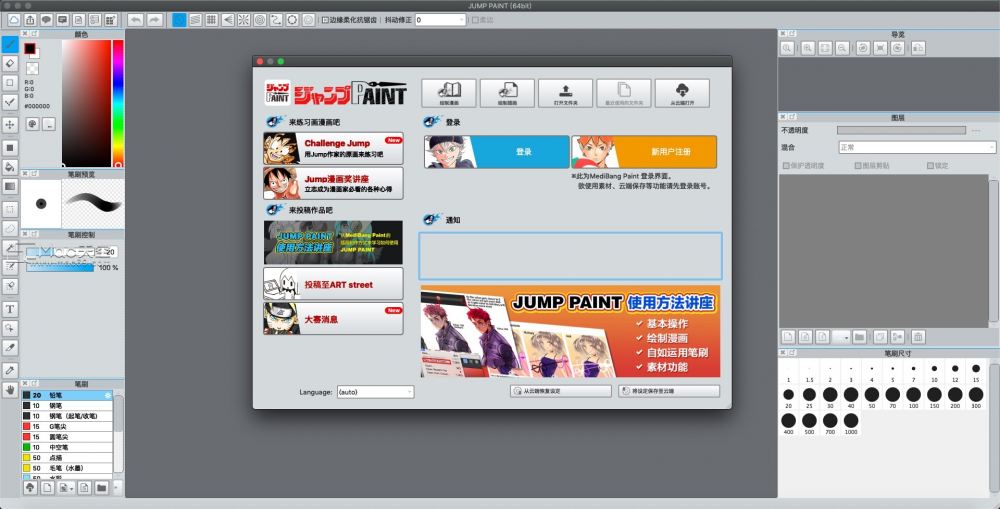Click the JUMP PAINT 使用方法讲座 large banner
Image resolution: width=1000 pixels, height=509 pixels.
pyautogui.click(x=570, y=332)
